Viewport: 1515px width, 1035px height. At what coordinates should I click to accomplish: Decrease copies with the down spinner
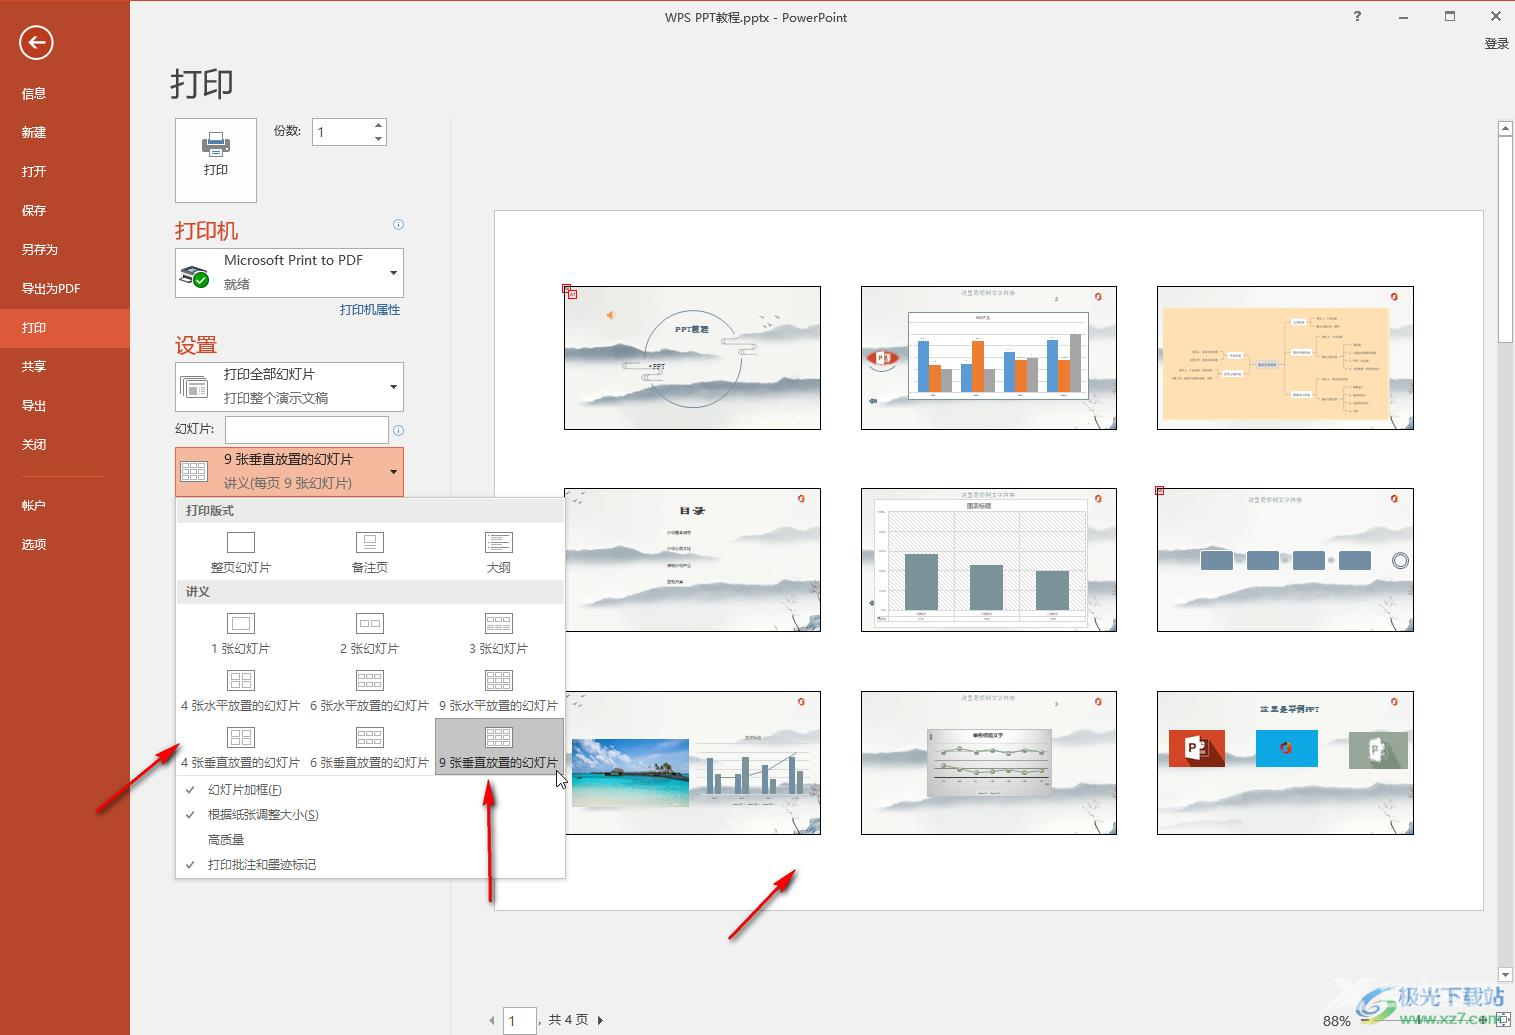point(378,139)
